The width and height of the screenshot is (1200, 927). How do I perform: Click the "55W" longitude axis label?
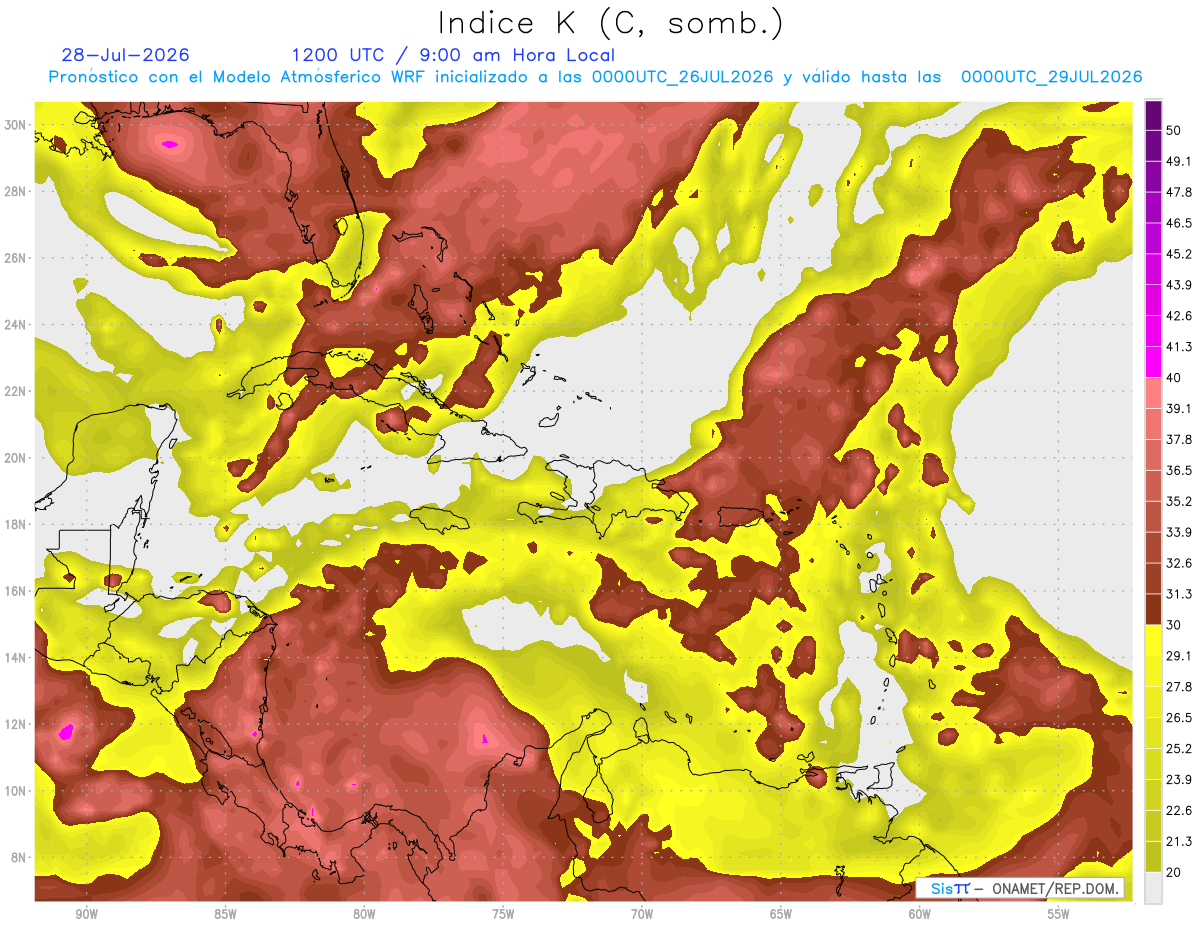1059,914
